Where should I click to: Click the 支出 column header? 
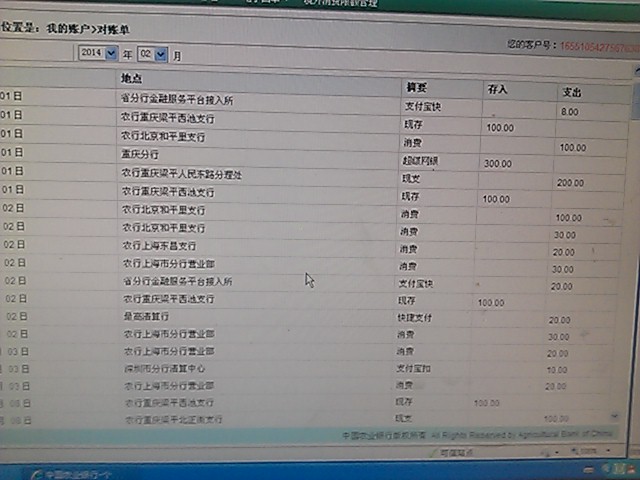tap(571, 92)
